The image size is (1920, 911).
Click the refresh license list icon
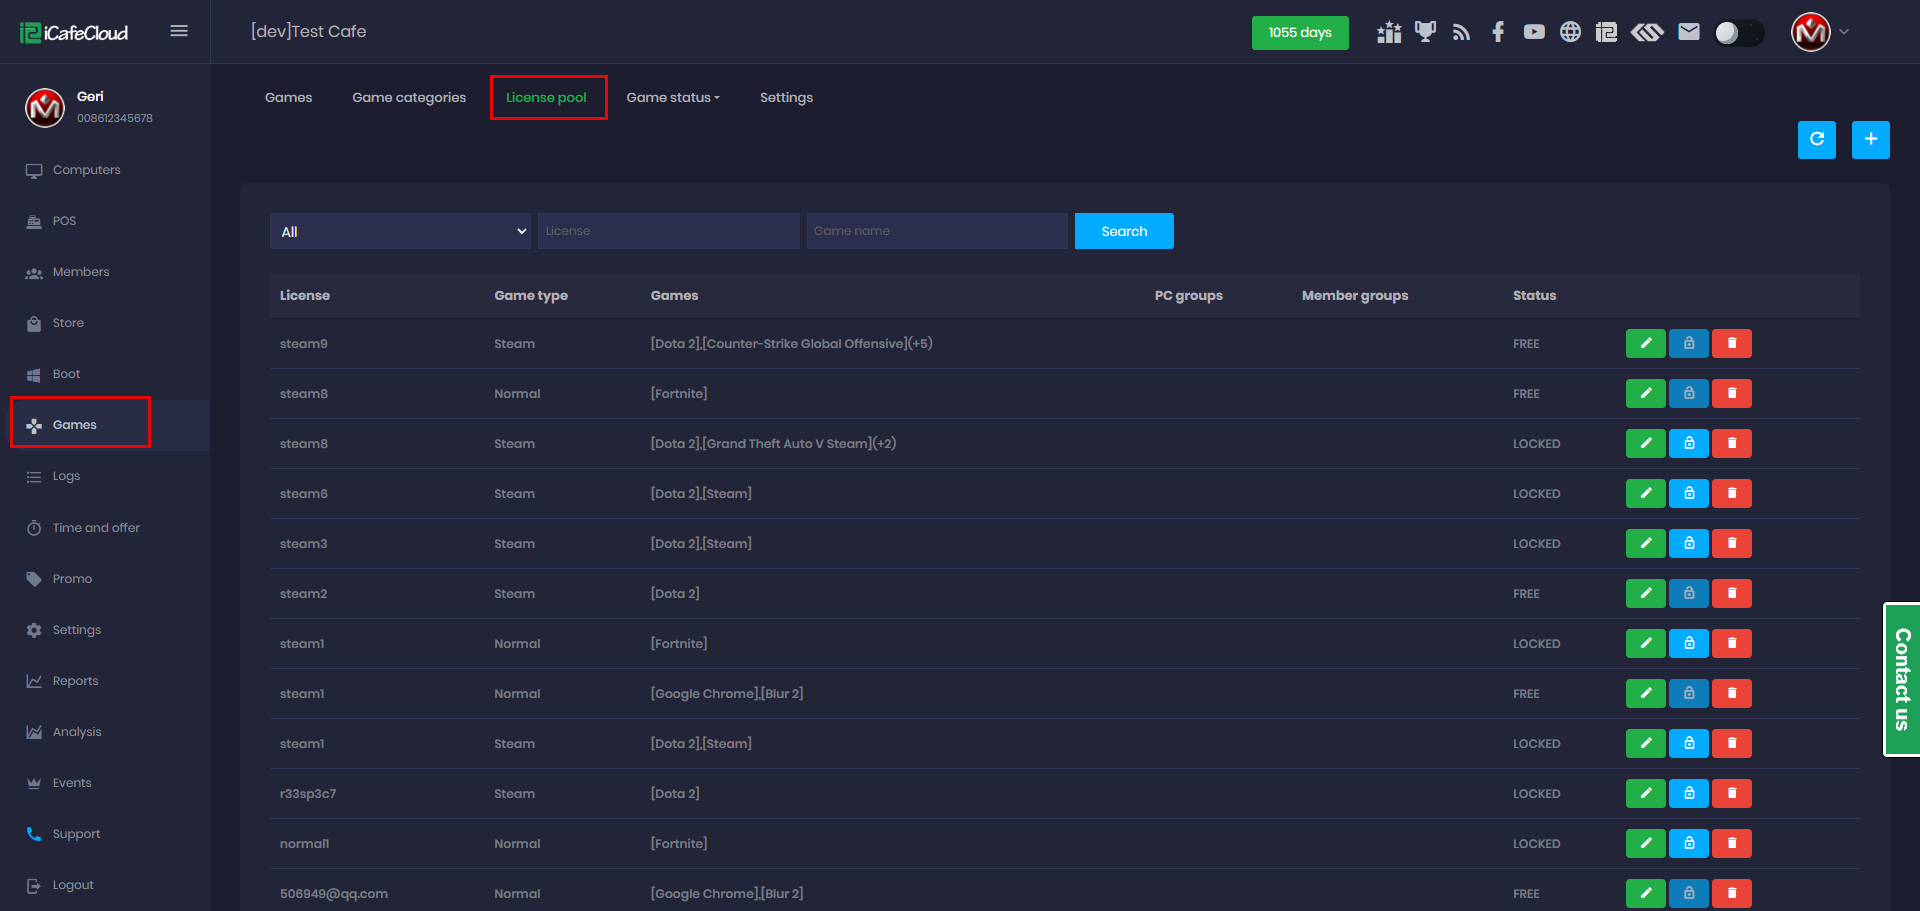(x=1816, y=140)
